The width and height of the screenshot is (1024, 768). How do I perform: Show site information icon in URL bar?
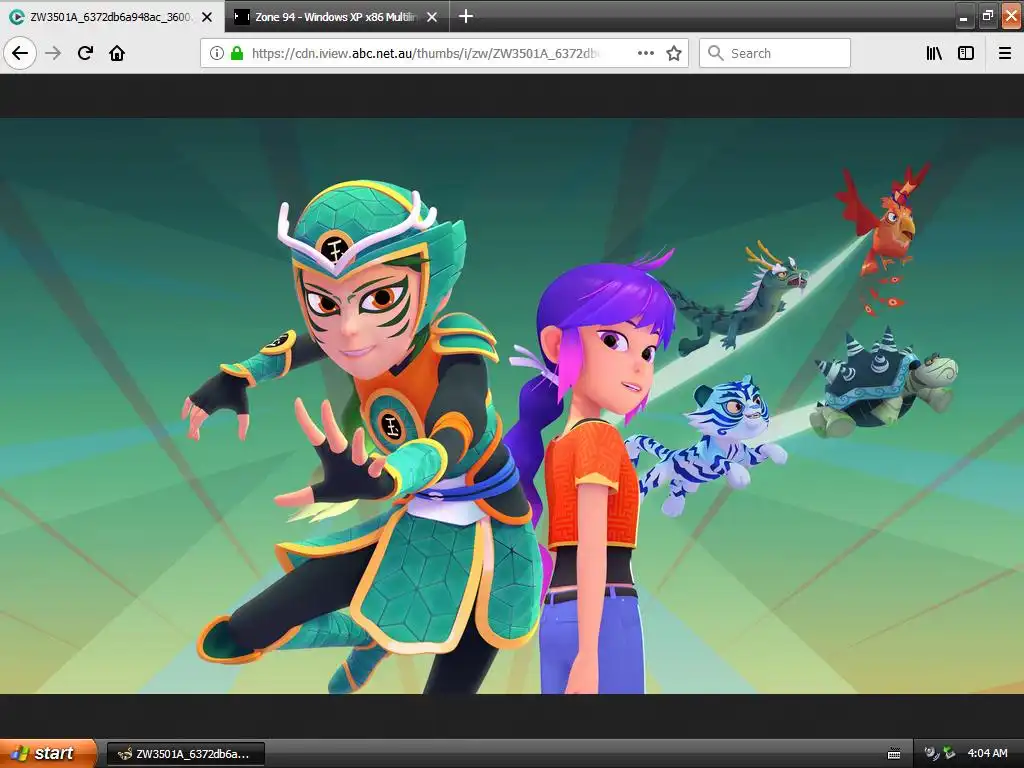click(217, 53)
